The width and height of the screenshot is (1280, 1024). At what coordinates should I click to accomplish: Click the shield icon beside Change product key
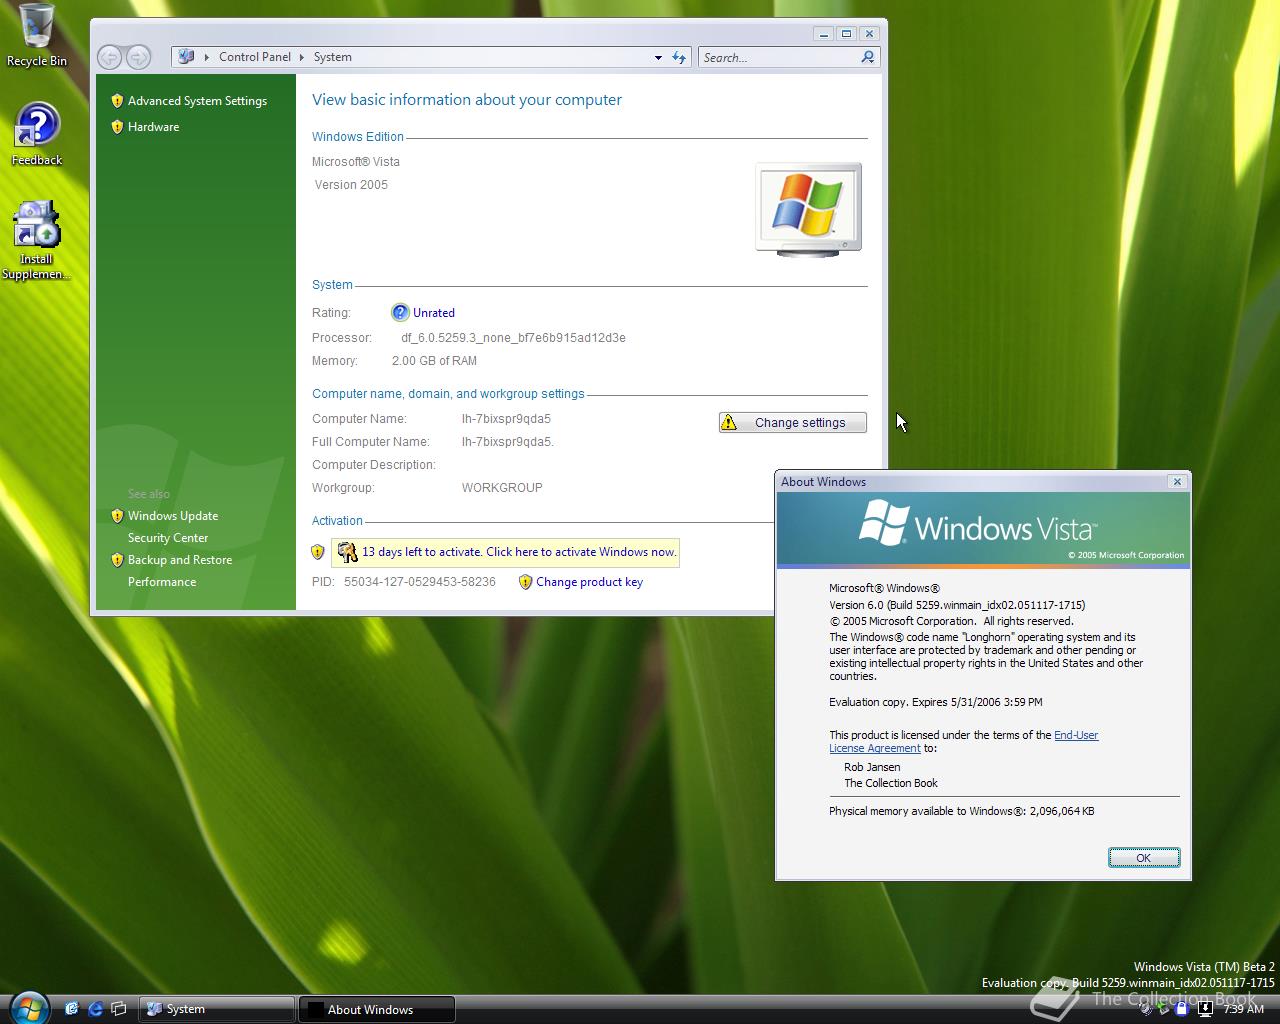(525, 582)
